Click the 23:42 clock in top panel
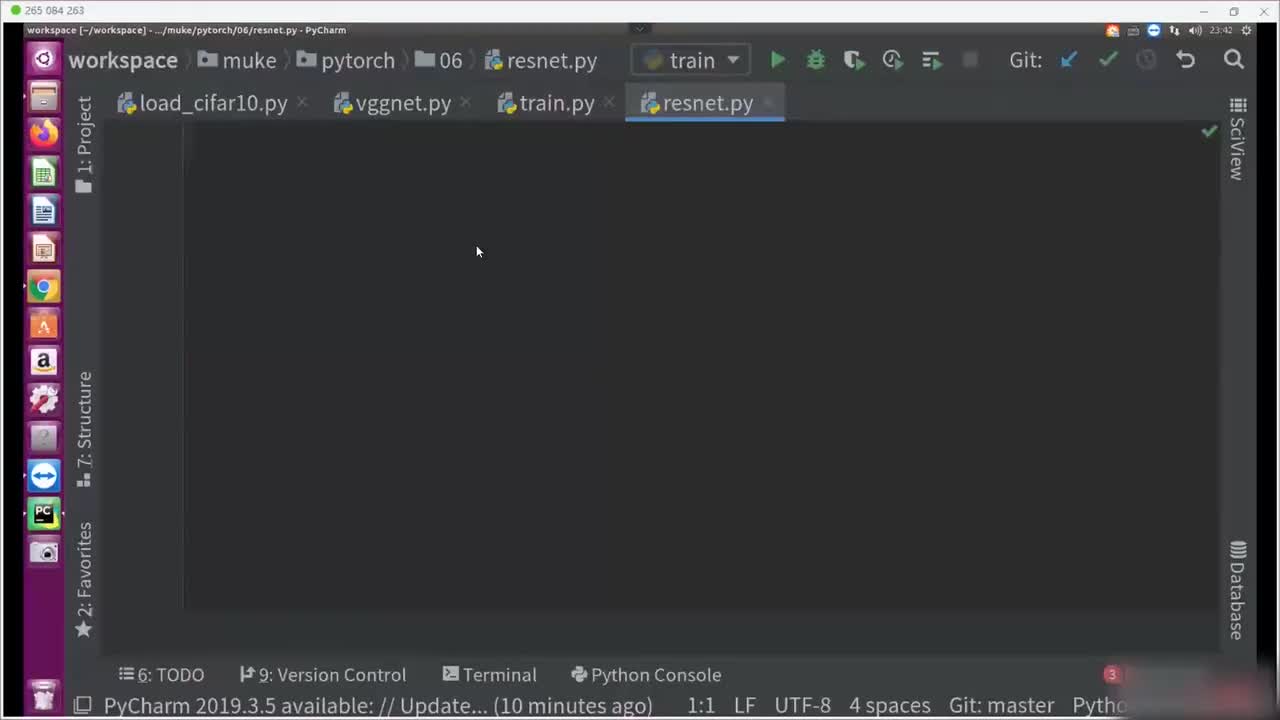 click(1221, 30)
